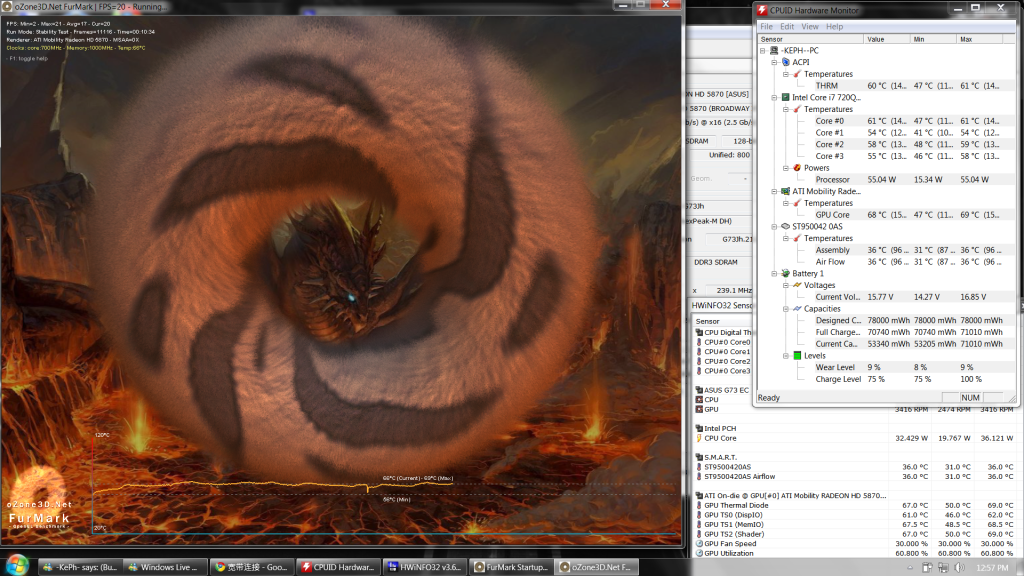This screenshot has width=1024, height=576.
Task: Open the Edit menu in Hardware Monitor
Action: (x=787, y=27)
